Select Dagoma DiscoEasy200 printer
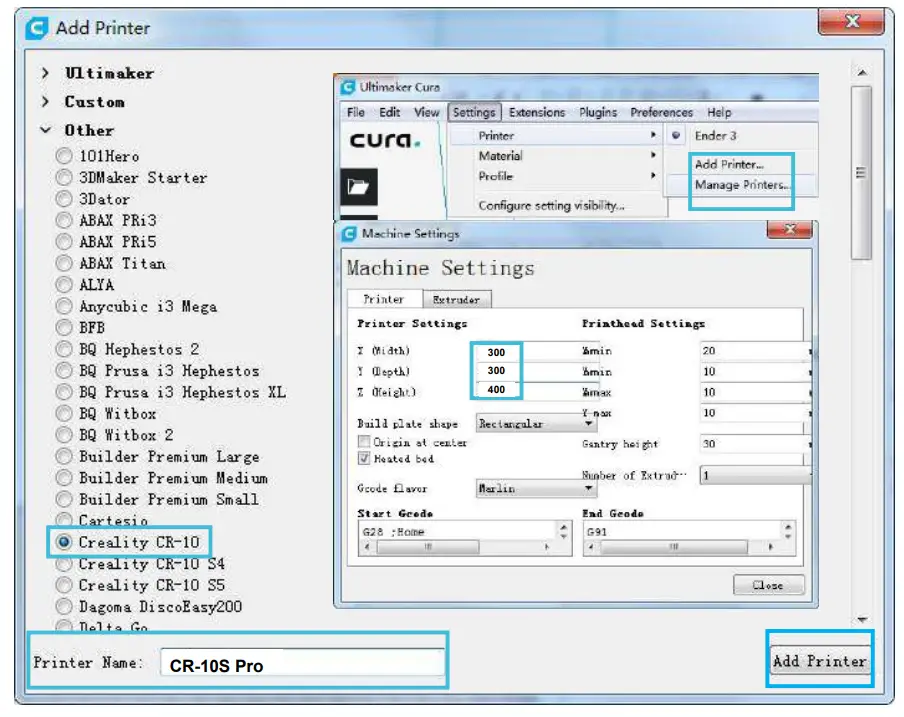This screenshot has width=904, height=717. coord(64,606)
